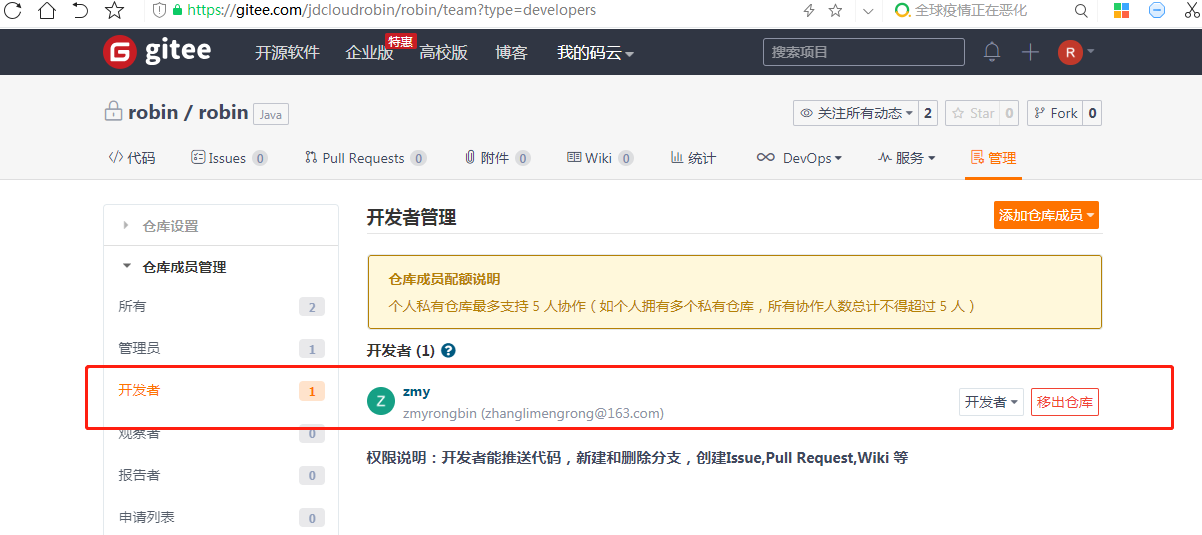This screenshot has width=1202, height=535.
Task: Click the 全球疫情正在恶化 news link
Action: click(x=970, y=11)
